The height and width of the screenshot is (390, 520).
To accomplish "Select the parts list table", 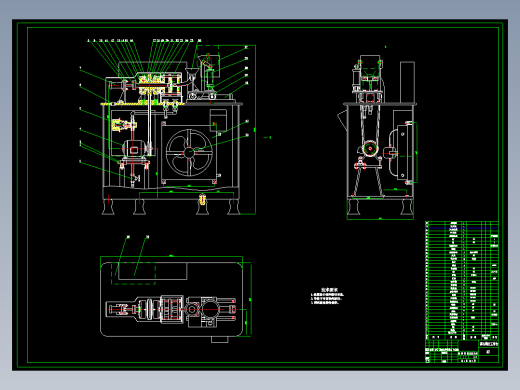I will pyautogui.click(x=462, y=280).
